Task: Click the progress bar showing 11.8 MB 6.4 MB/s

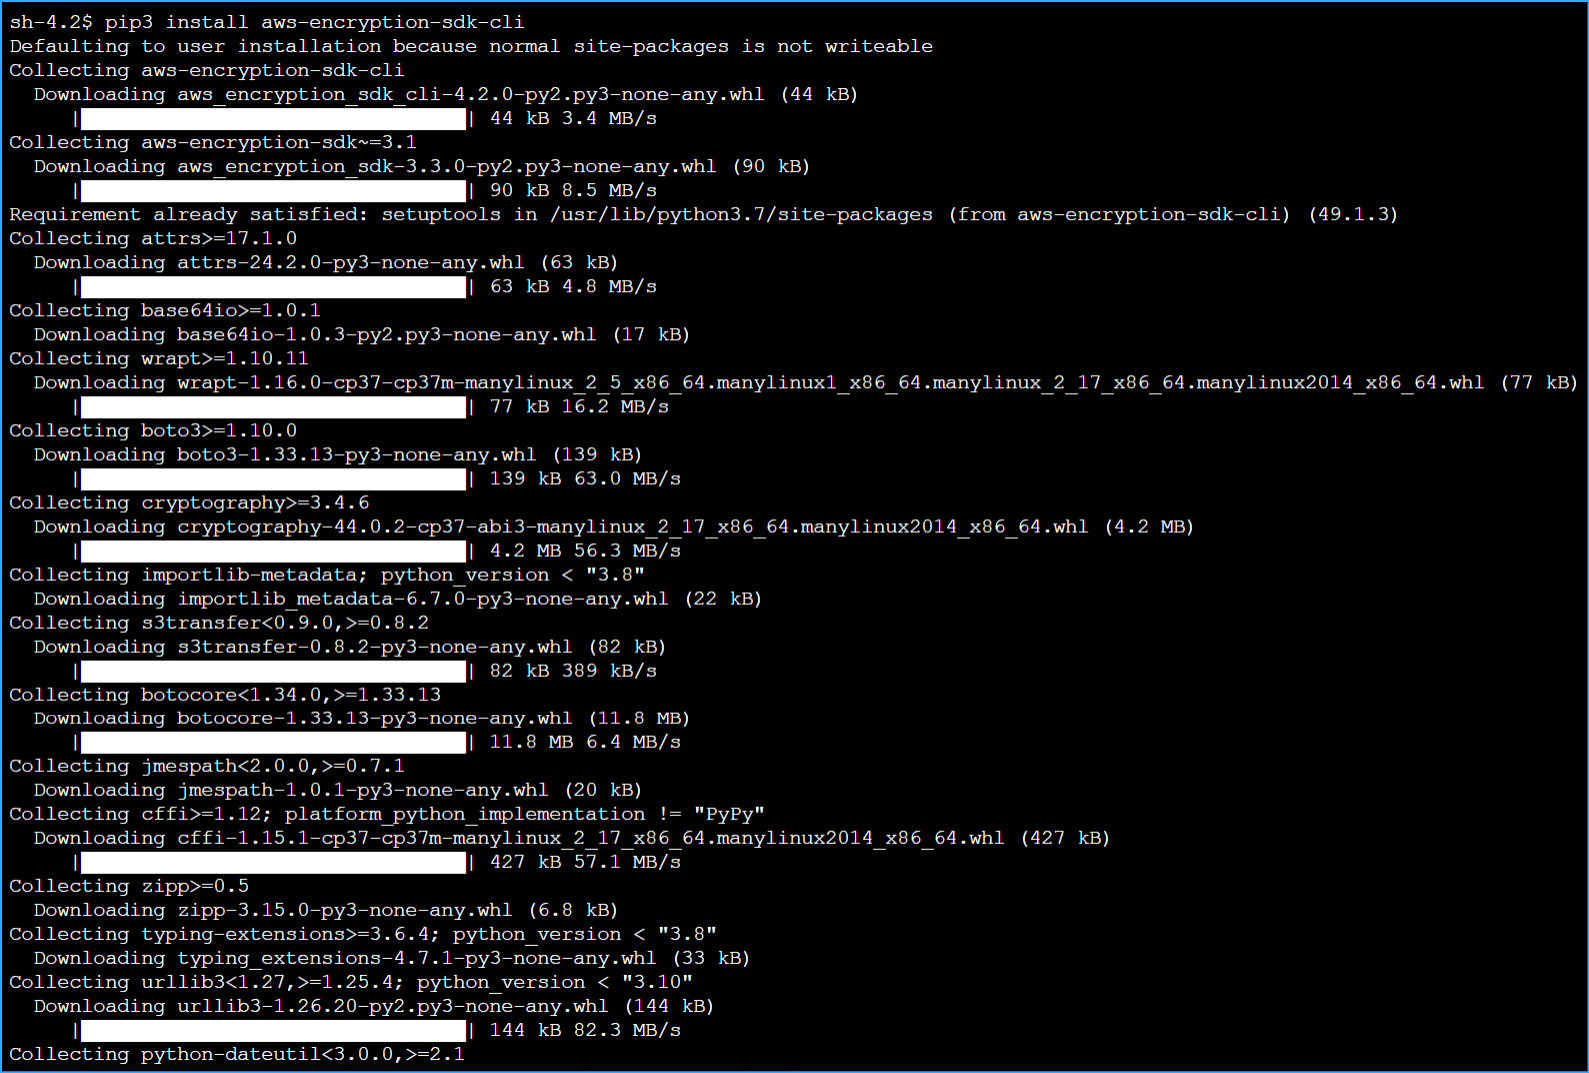Action: click(273, 743)
